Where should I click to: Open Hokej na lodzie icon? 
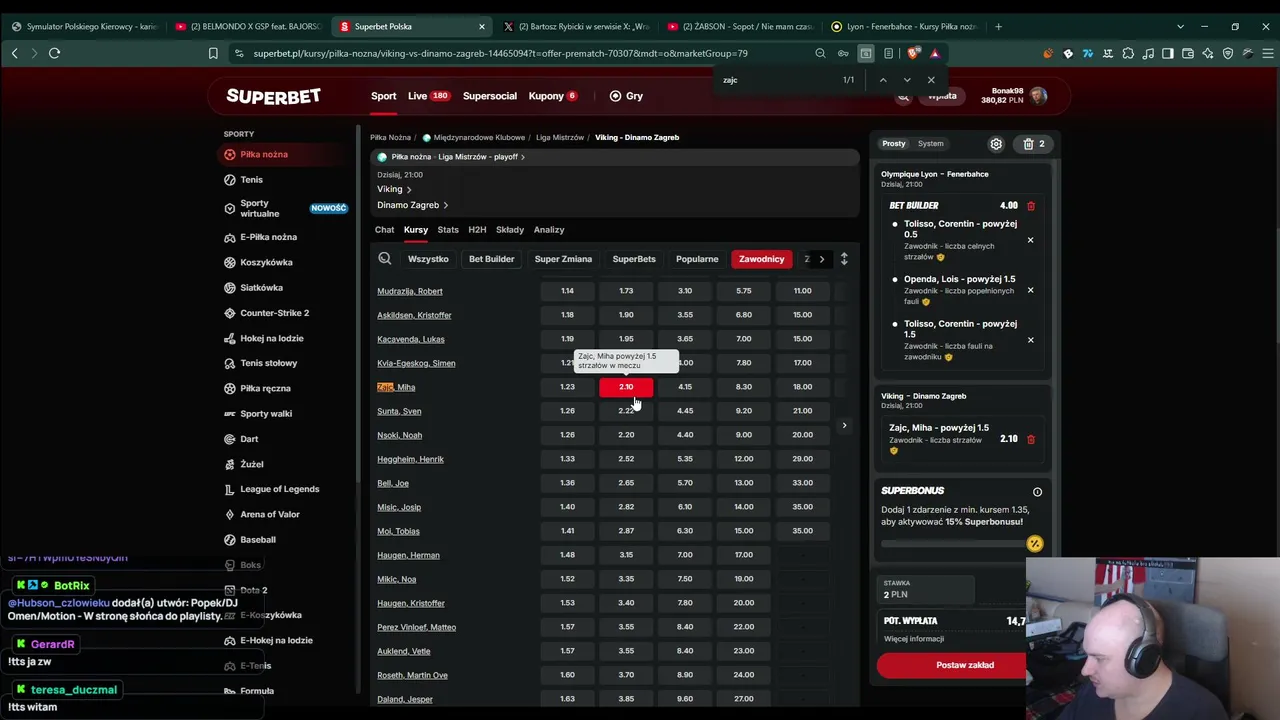230,338
